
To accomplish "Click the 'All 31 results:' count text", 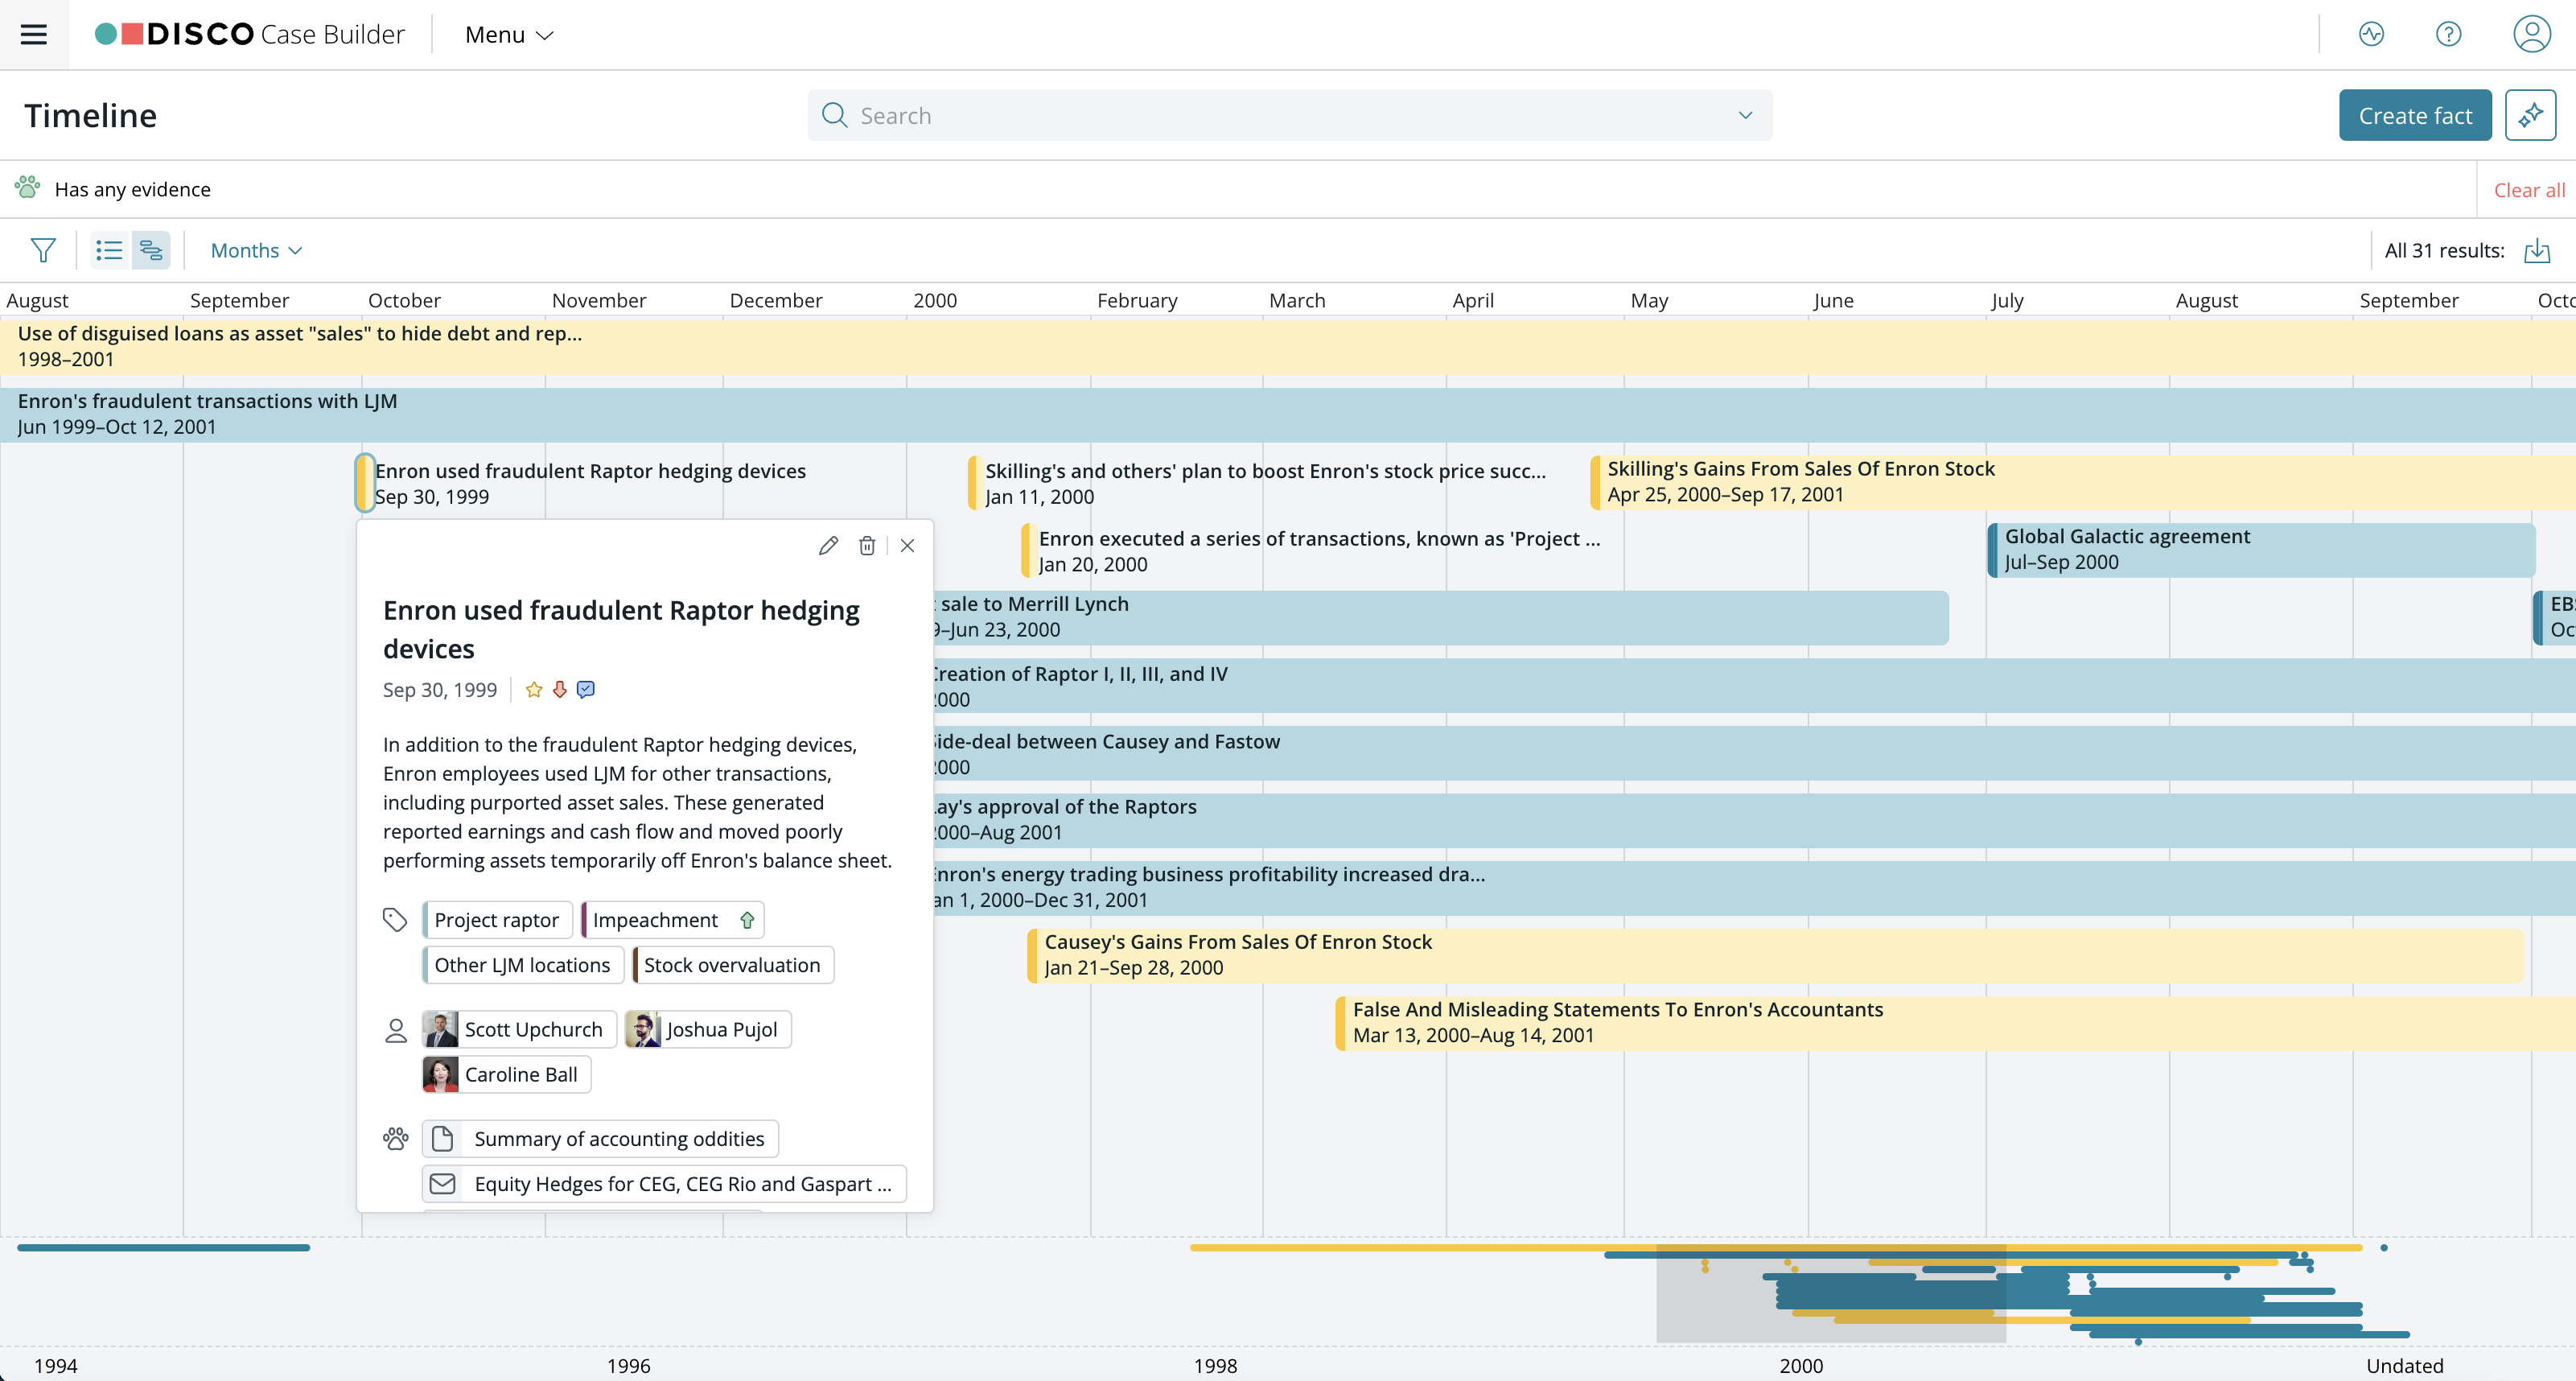I will click(2444, 250).
